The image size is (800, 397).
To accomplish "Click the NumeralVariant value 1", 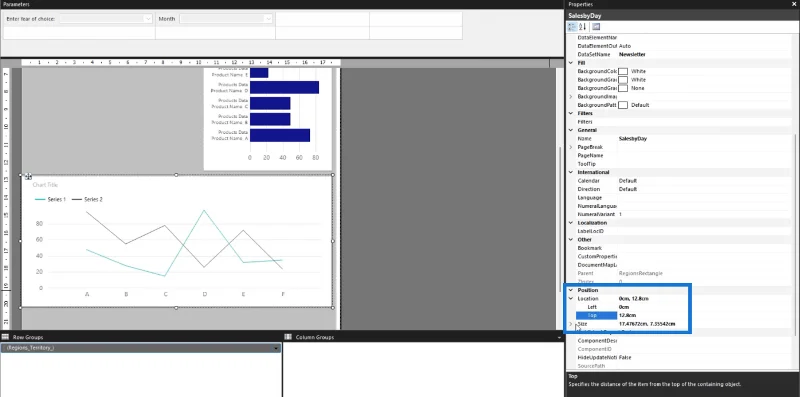I will 620,214.
